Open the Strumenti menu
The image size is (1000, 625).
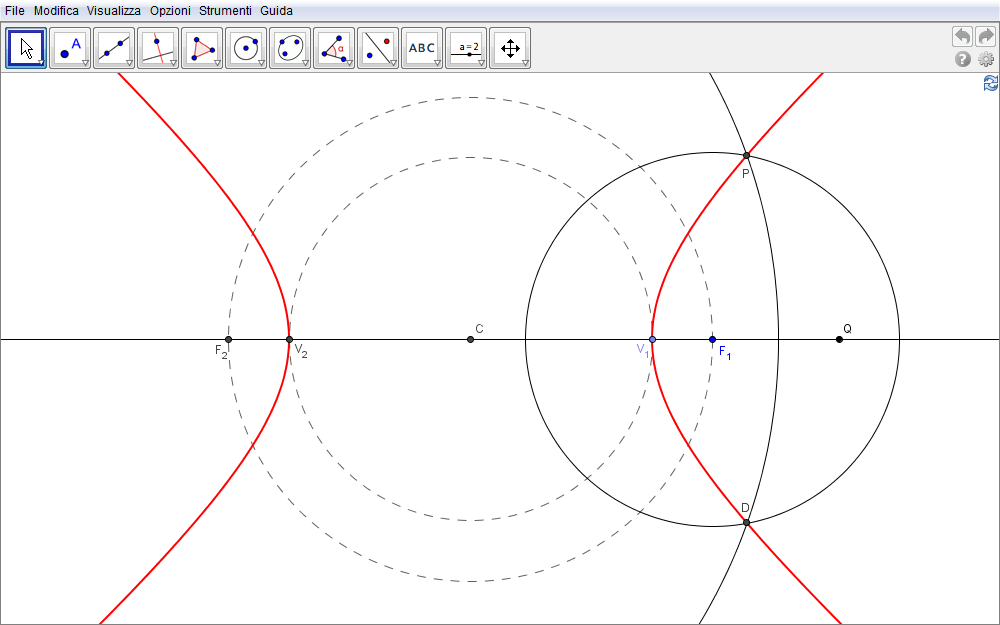point(225,10)
